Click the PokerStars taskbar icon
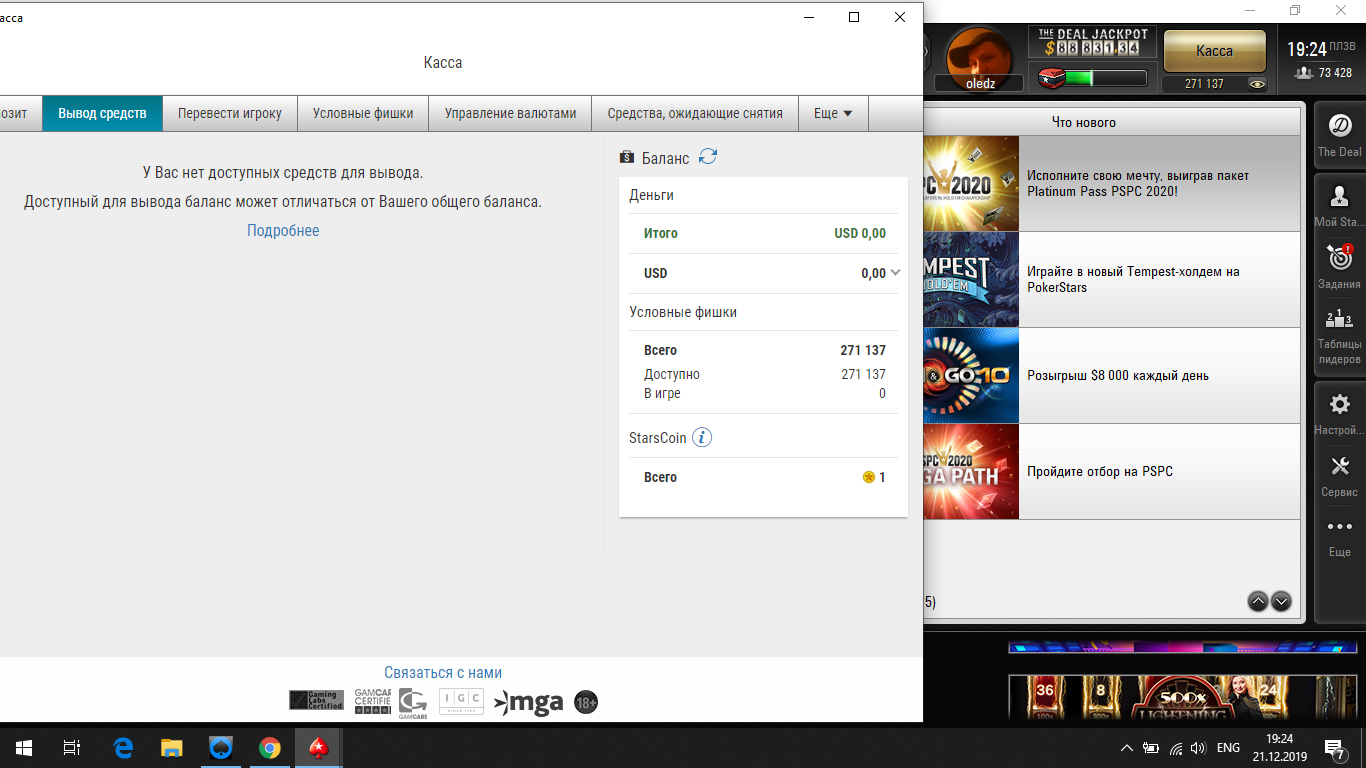The height and width of the screenshot is (768, 1366). point(318,747)
